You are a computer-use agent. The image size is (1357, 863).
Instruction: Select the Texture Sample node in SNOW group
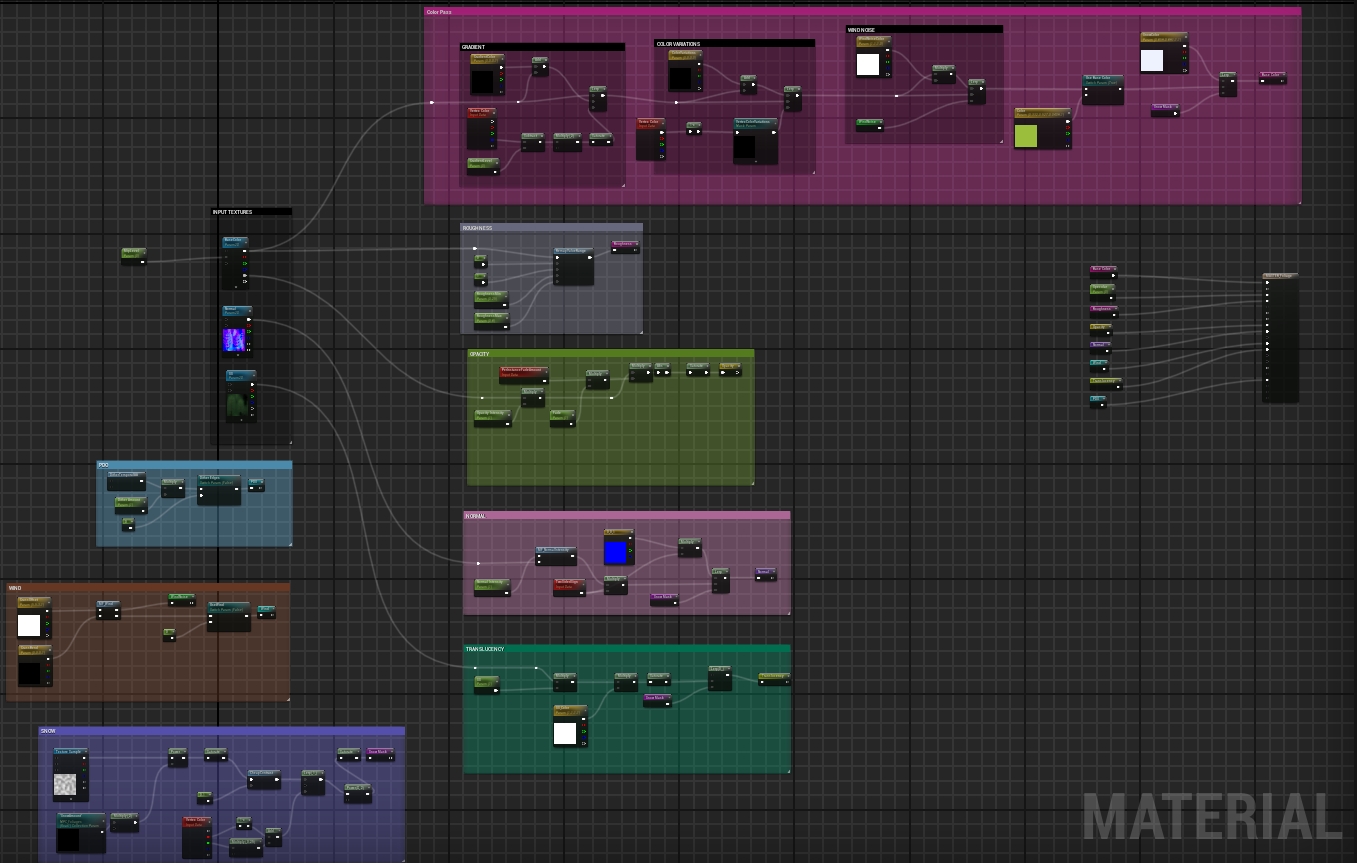coord(71,775)
